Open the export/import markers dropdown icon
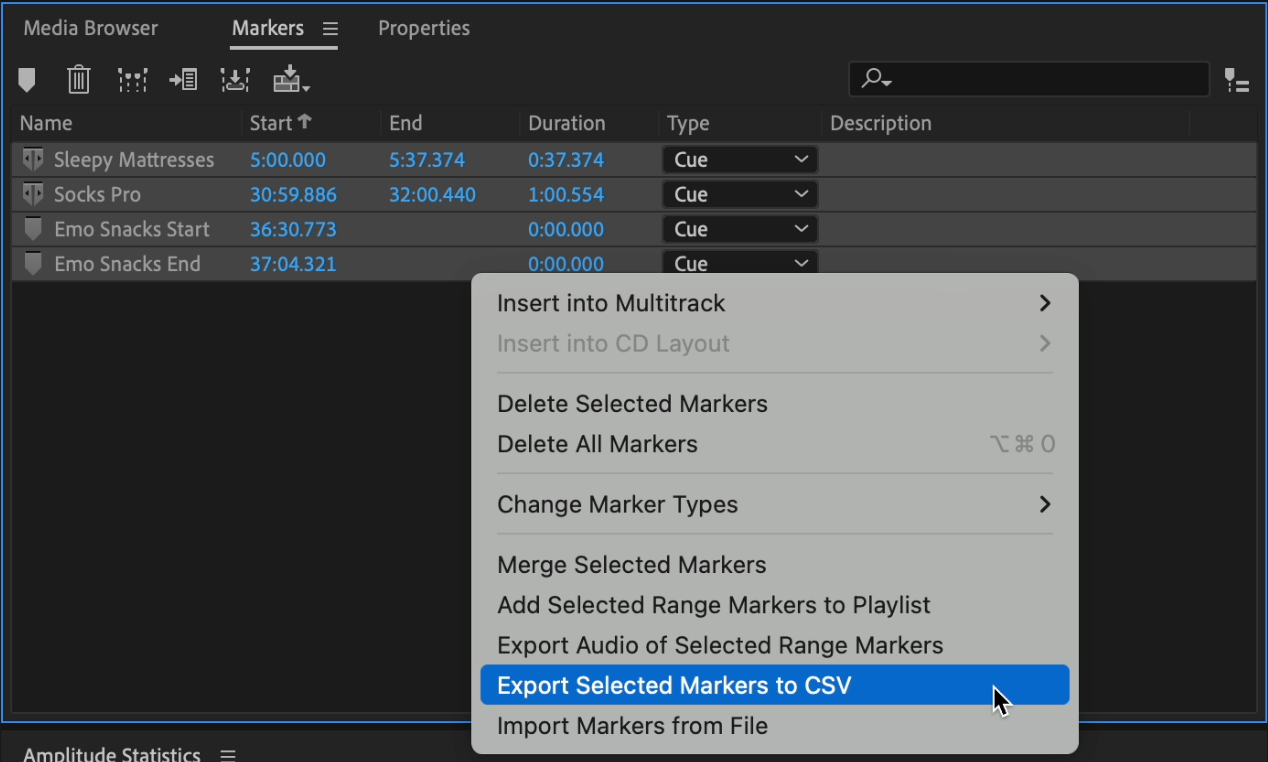The width and height of the screenshot is (1268, 762). 291,79
